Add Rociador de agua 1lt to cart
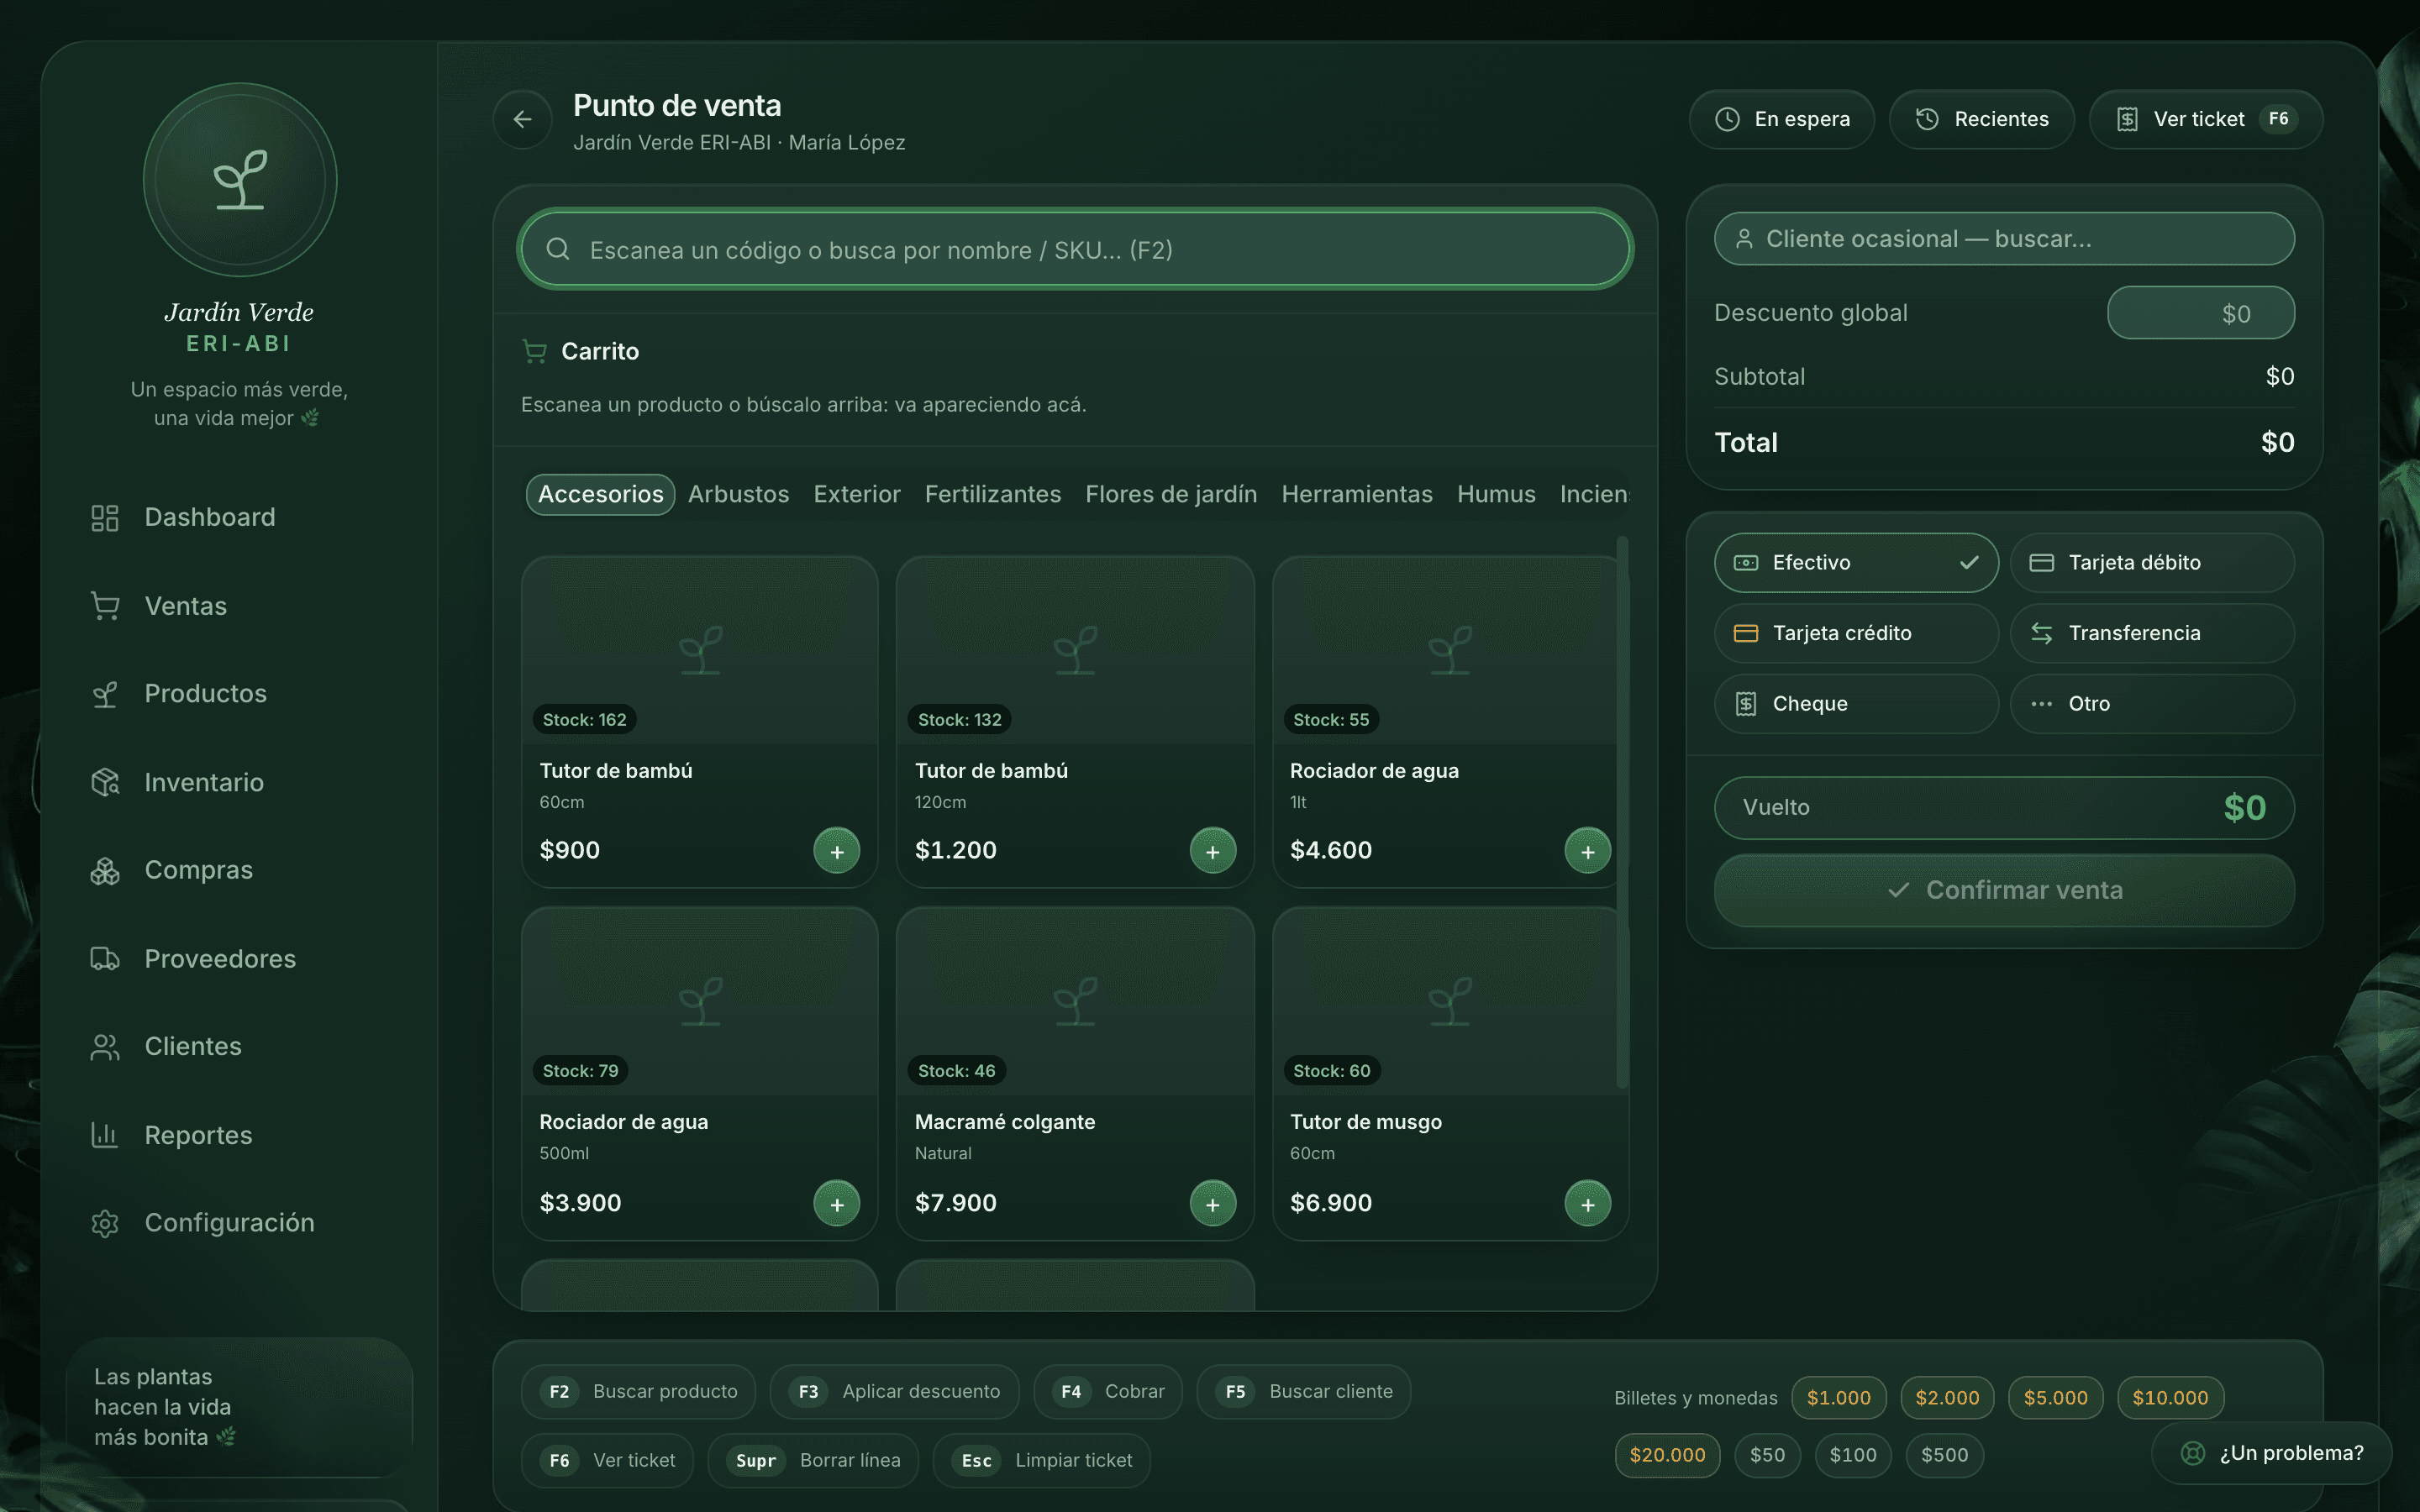 click(1587, 851)
